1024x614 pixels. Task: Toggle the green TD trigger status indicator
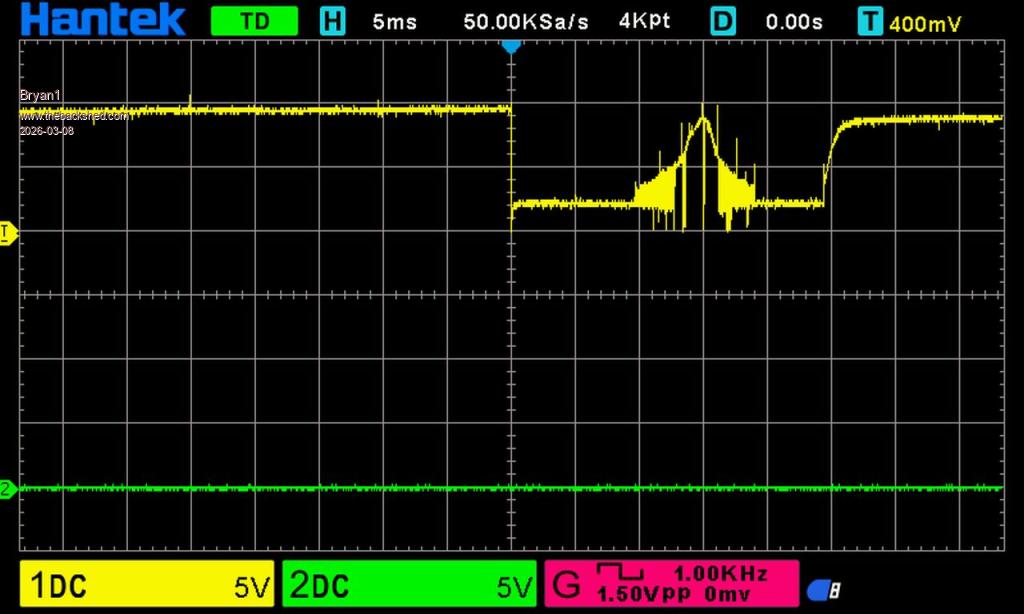coord(255,21)
